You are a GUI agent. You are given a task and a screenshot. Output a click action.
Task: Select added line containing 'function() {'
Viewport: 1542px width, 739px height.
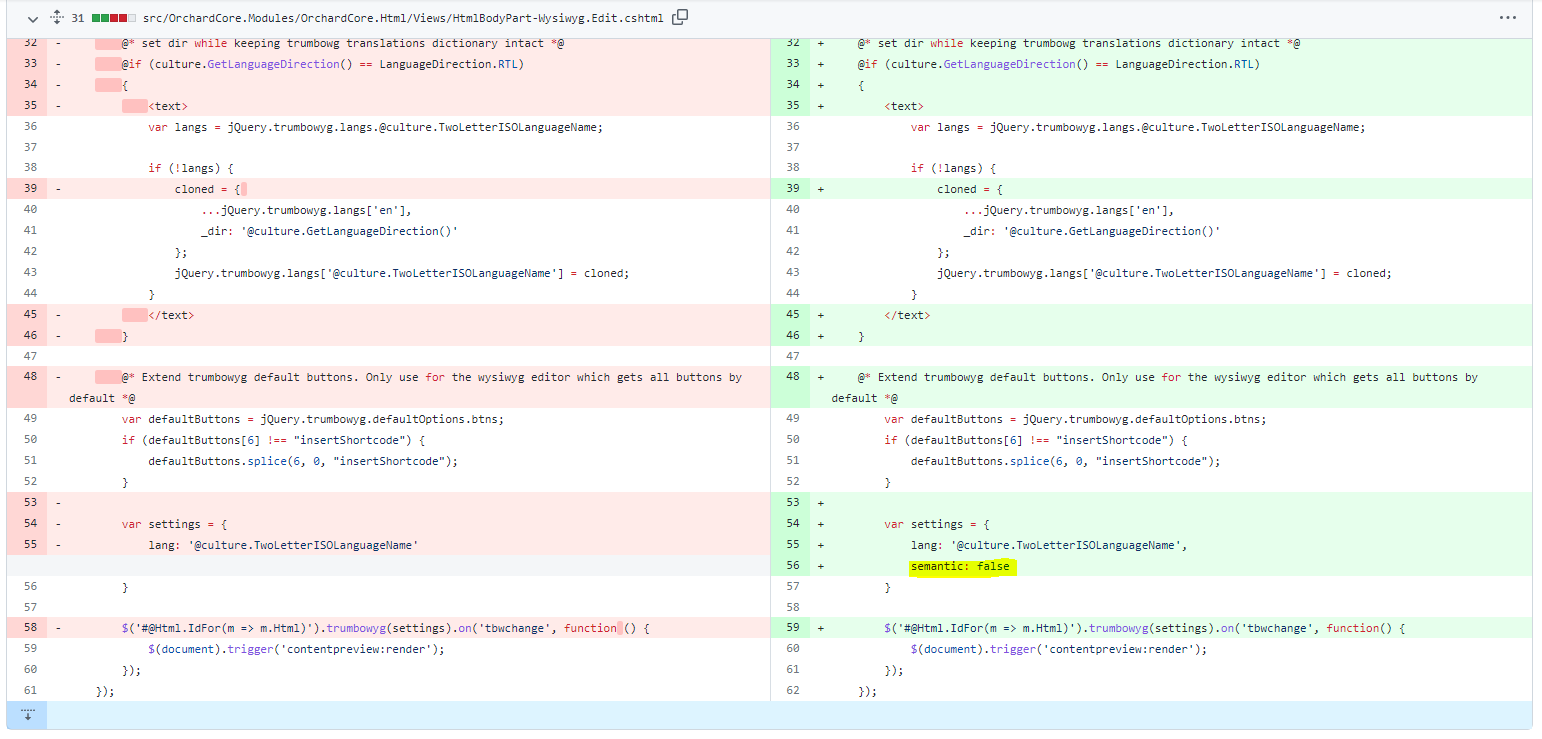pyautogui.click(x=1145, y=628)
